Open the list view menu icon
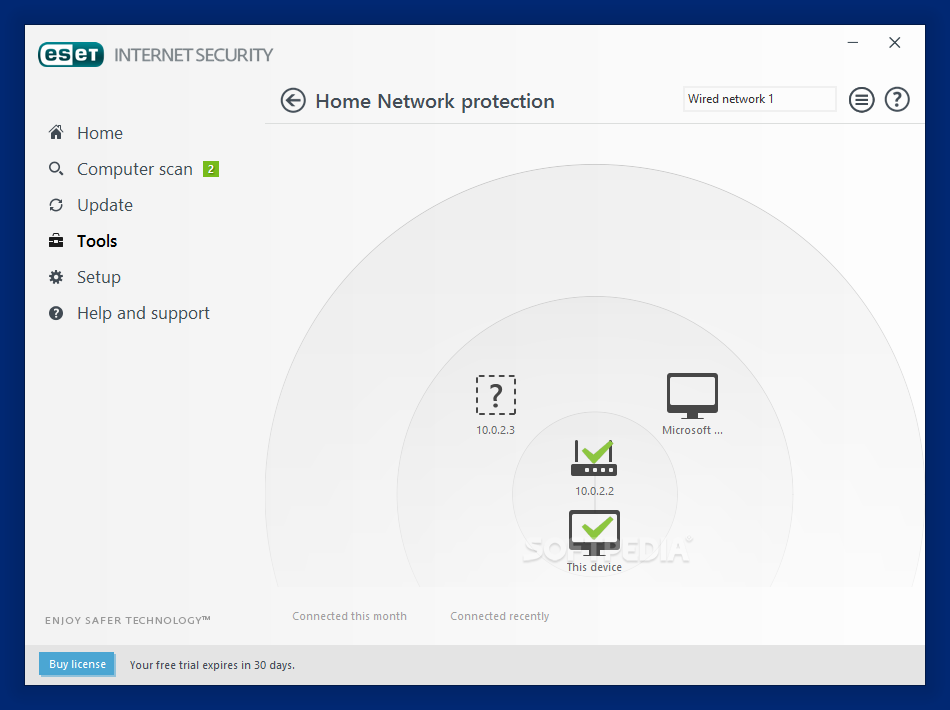 861,100
